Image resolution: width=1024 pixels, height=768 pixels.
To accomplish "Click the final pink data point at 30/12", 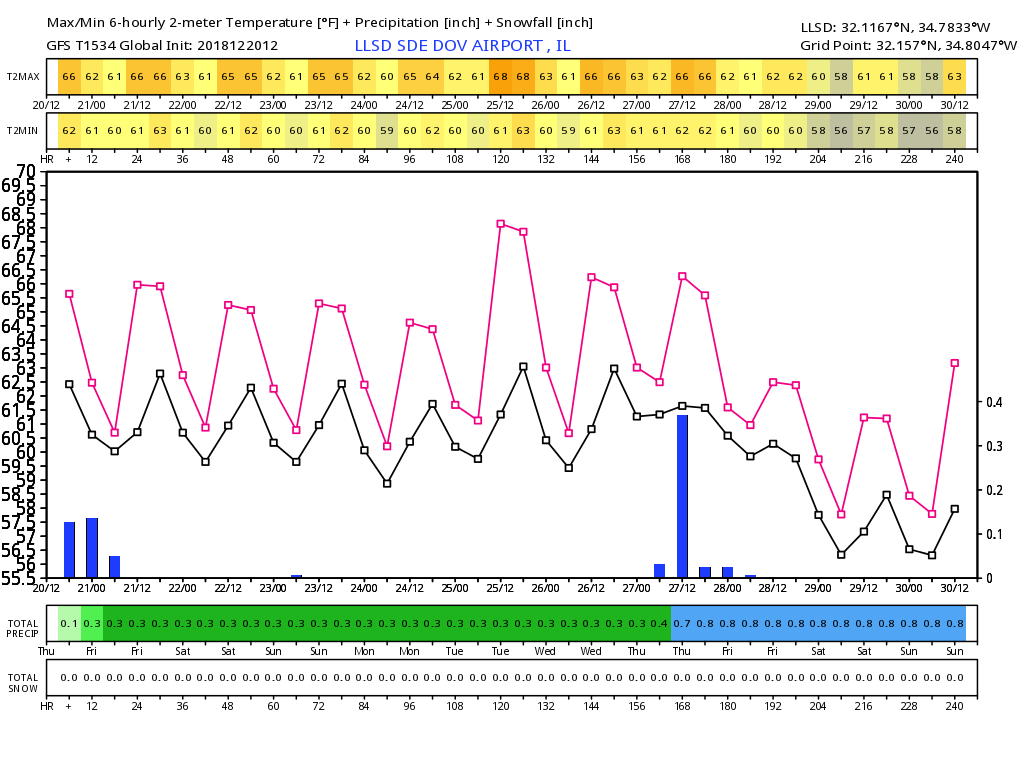I will coord(955,363).
